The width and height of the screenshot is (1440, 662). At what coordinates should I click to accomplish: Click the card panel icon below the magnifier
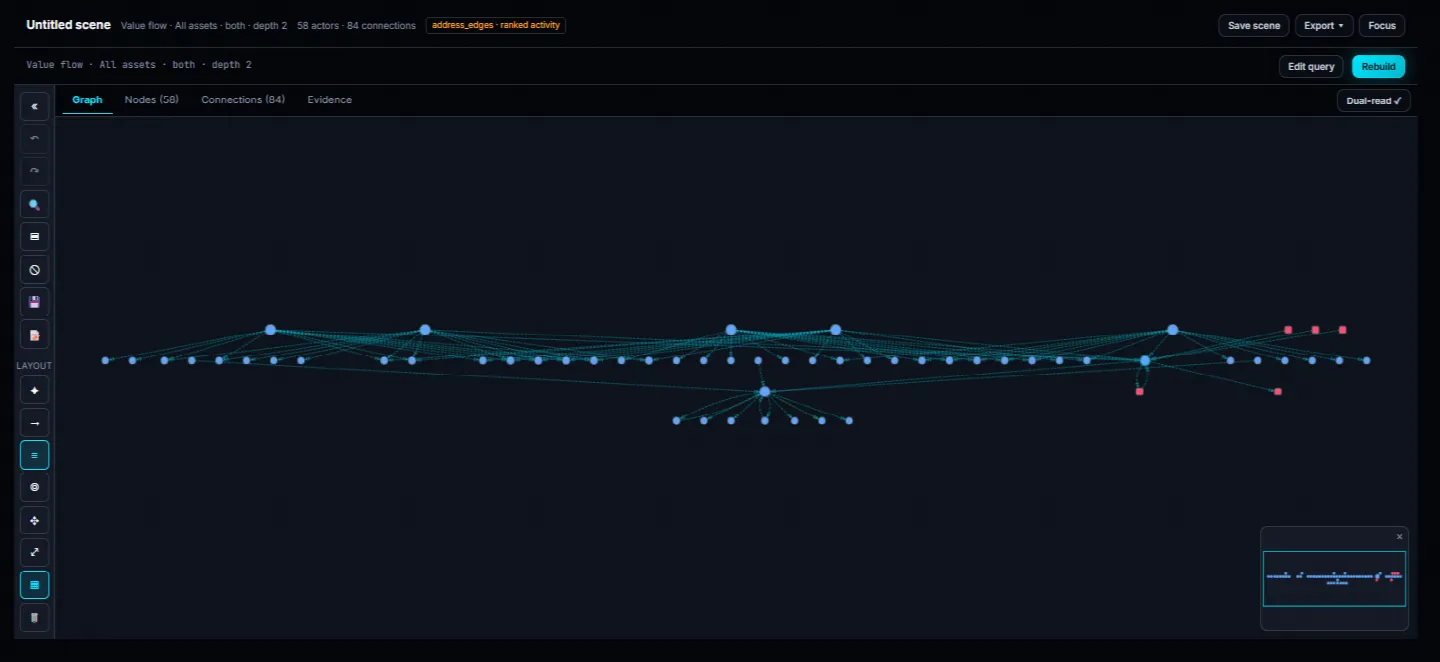pyautogui.click(x=34, y=237)
